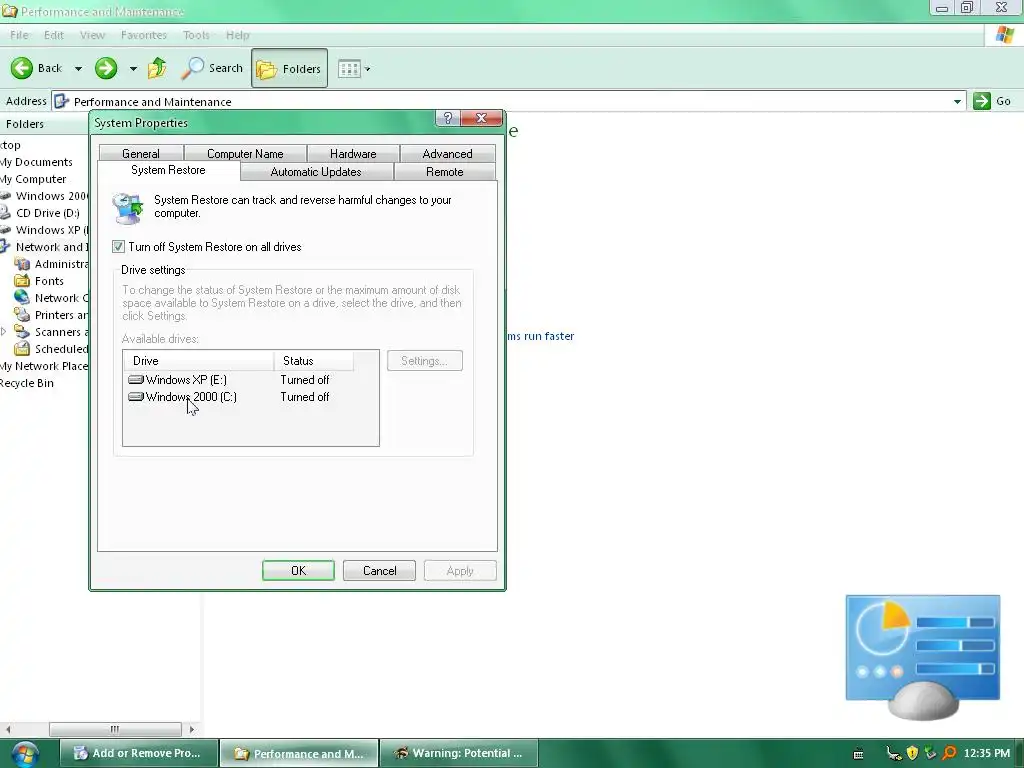The image size is (1024, 768).
Task: Open the File menu
Action: pos(19,35)
